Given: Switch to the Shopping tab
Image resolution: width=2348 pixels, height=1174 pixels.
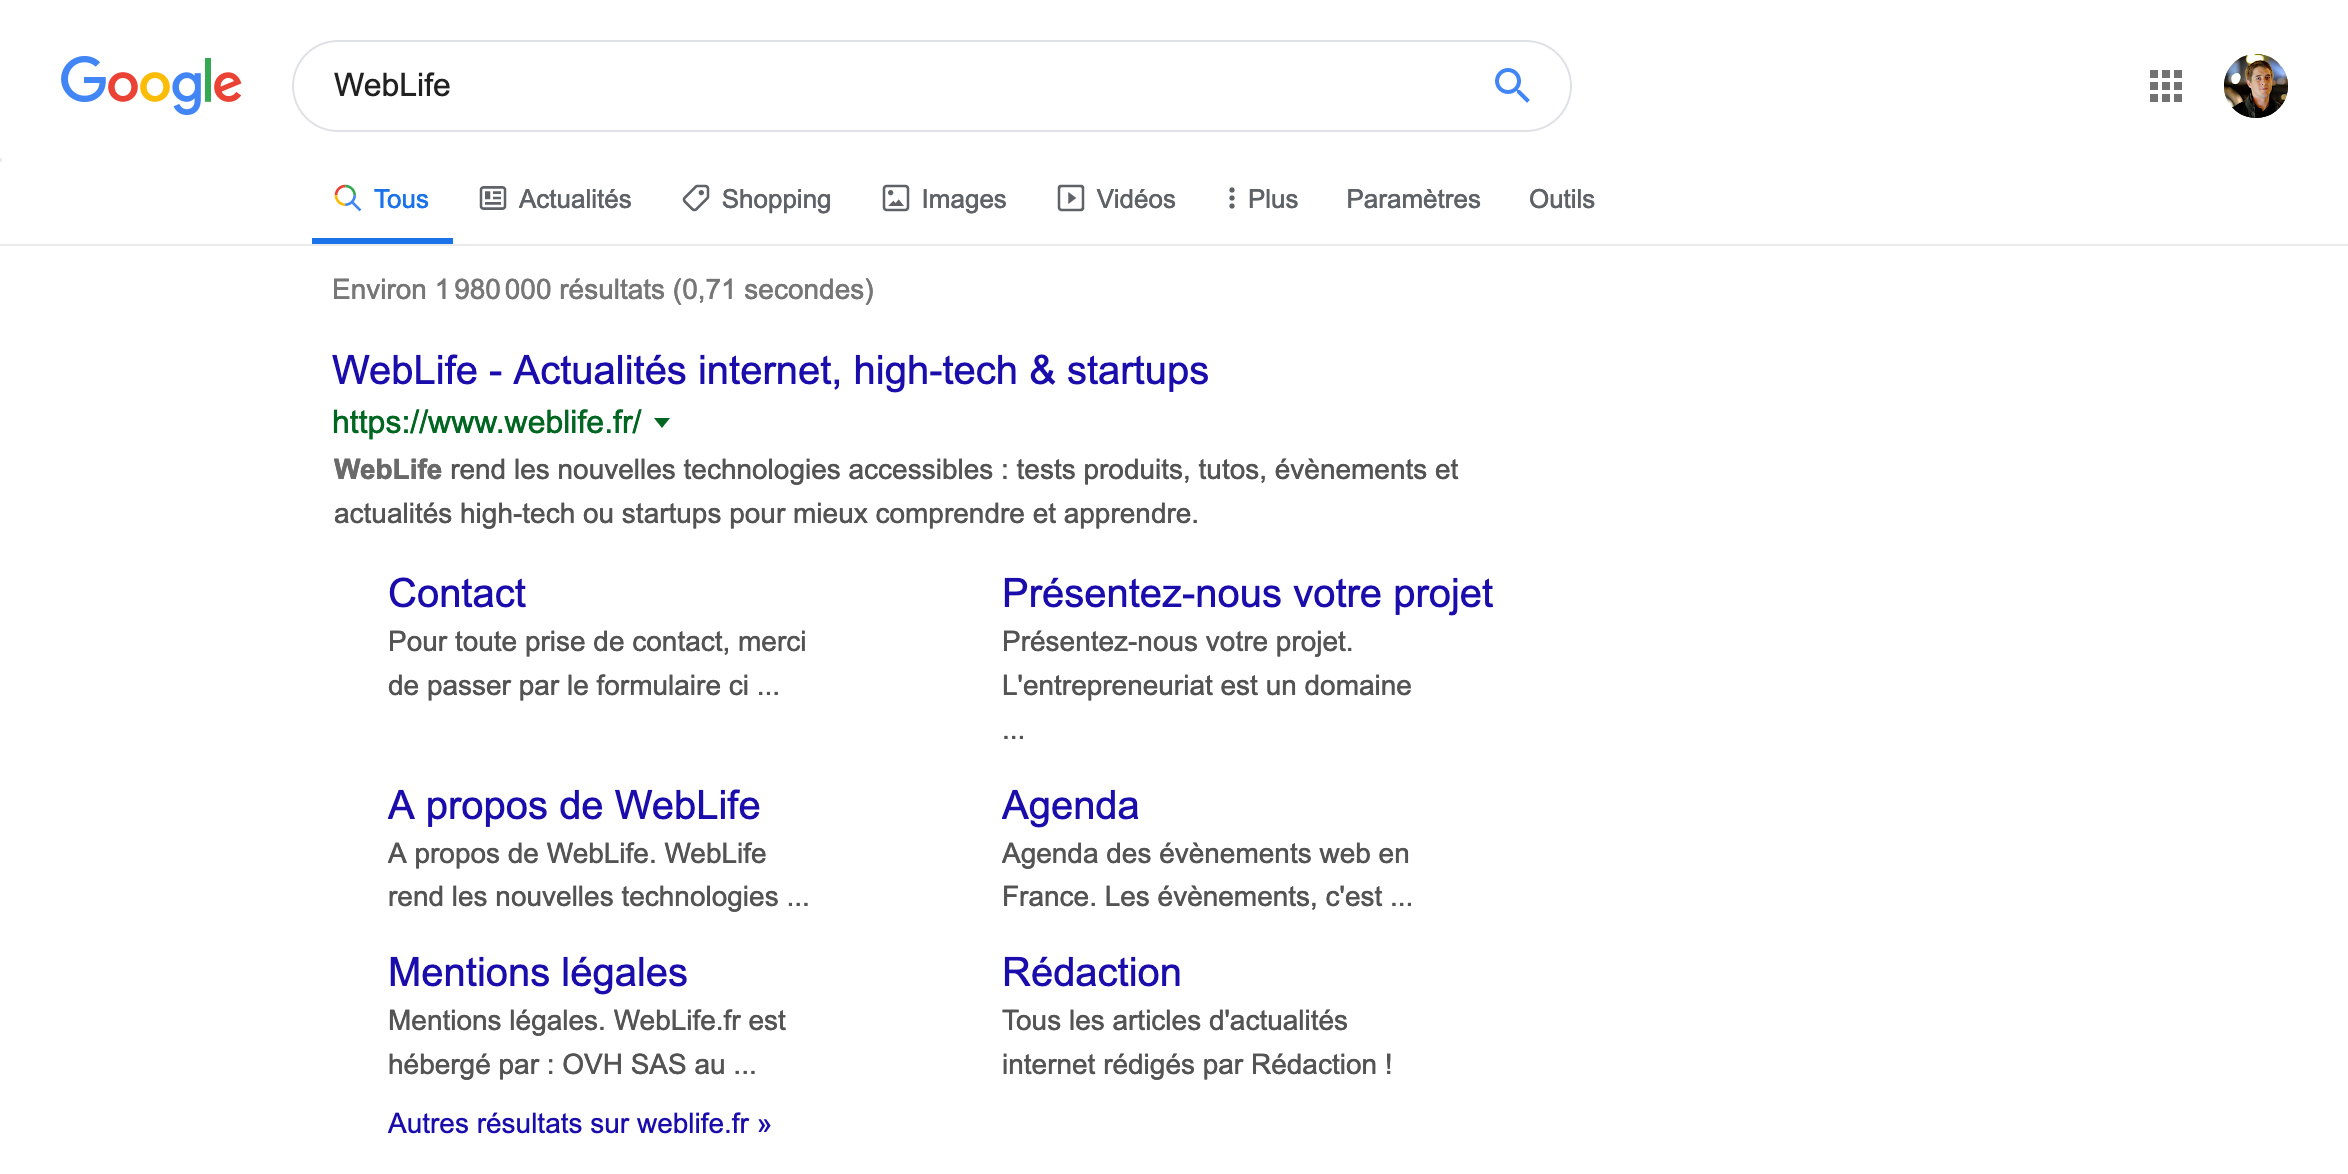Looking at the screenshot, I should [756, 199].
